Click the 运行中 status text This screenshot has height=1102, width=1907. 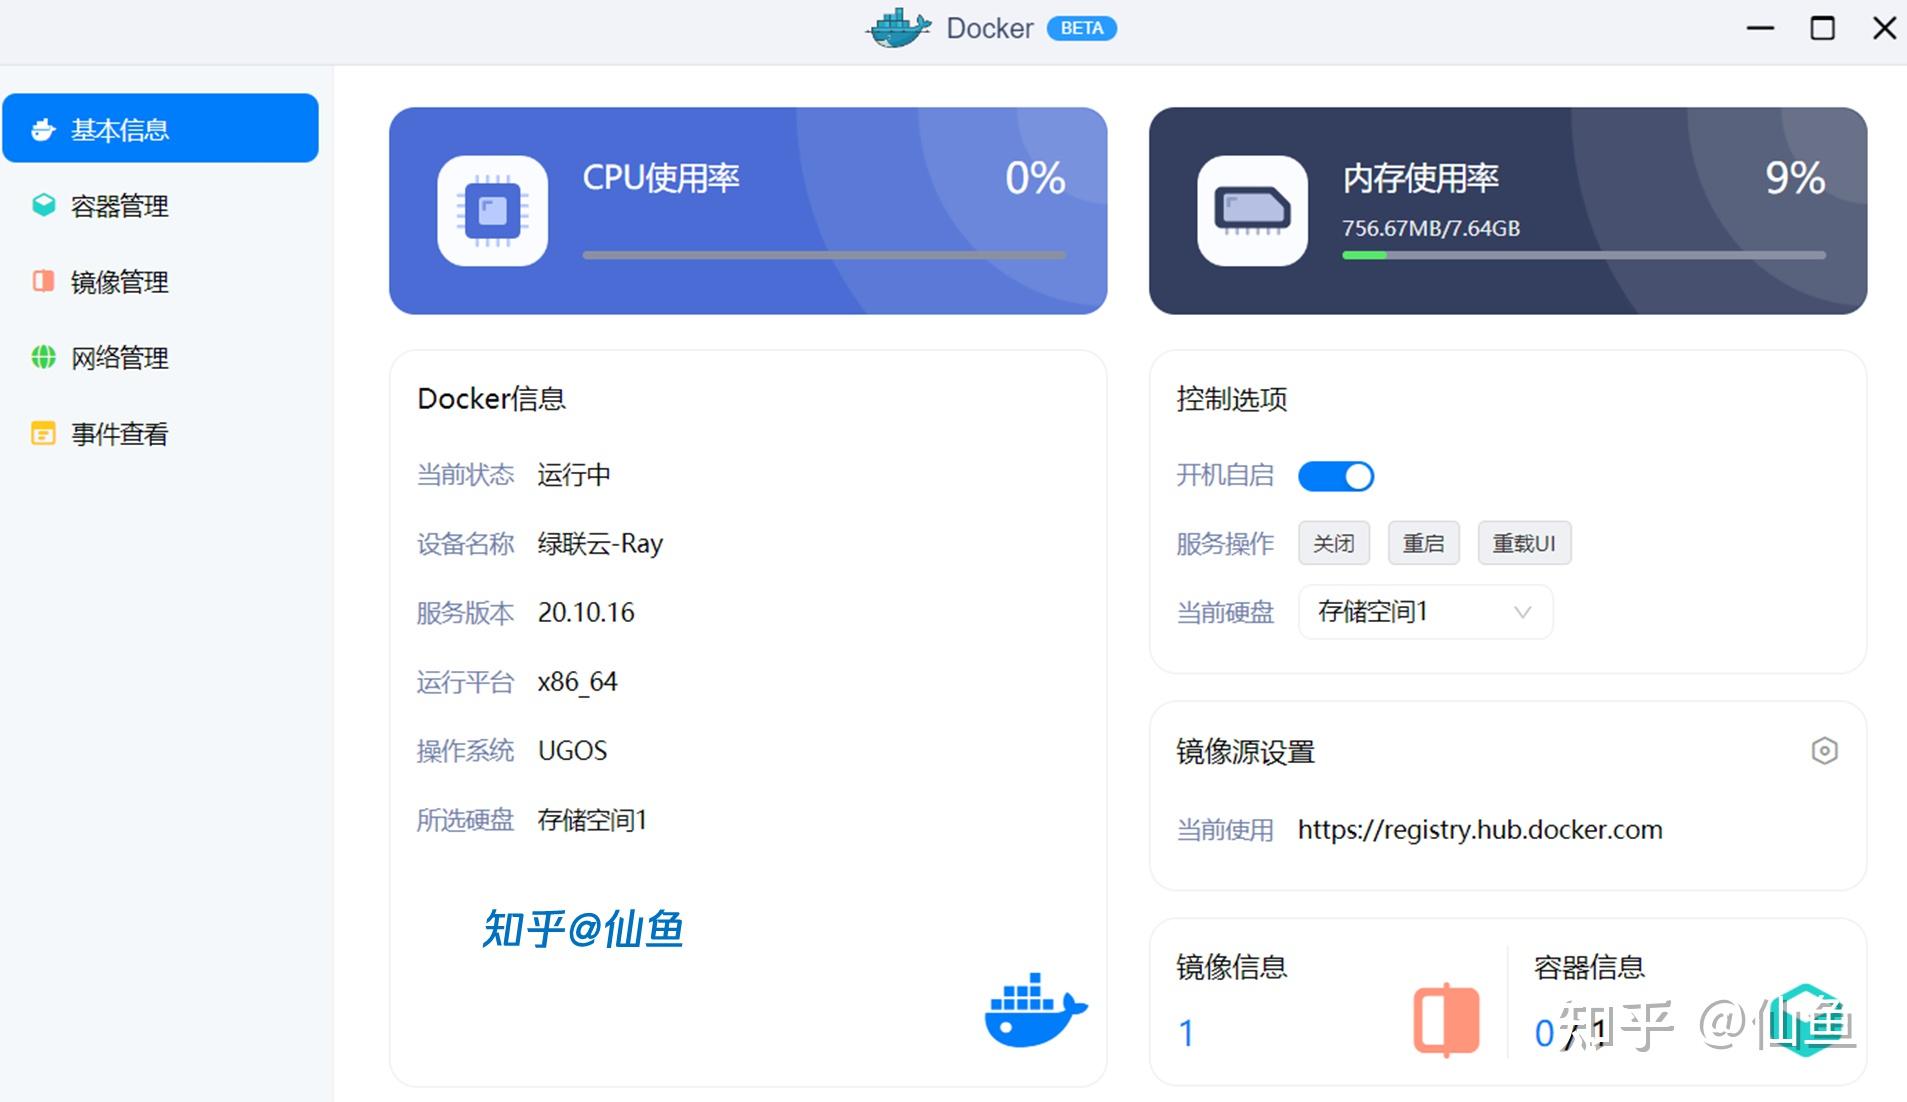[x=574, y=474]
